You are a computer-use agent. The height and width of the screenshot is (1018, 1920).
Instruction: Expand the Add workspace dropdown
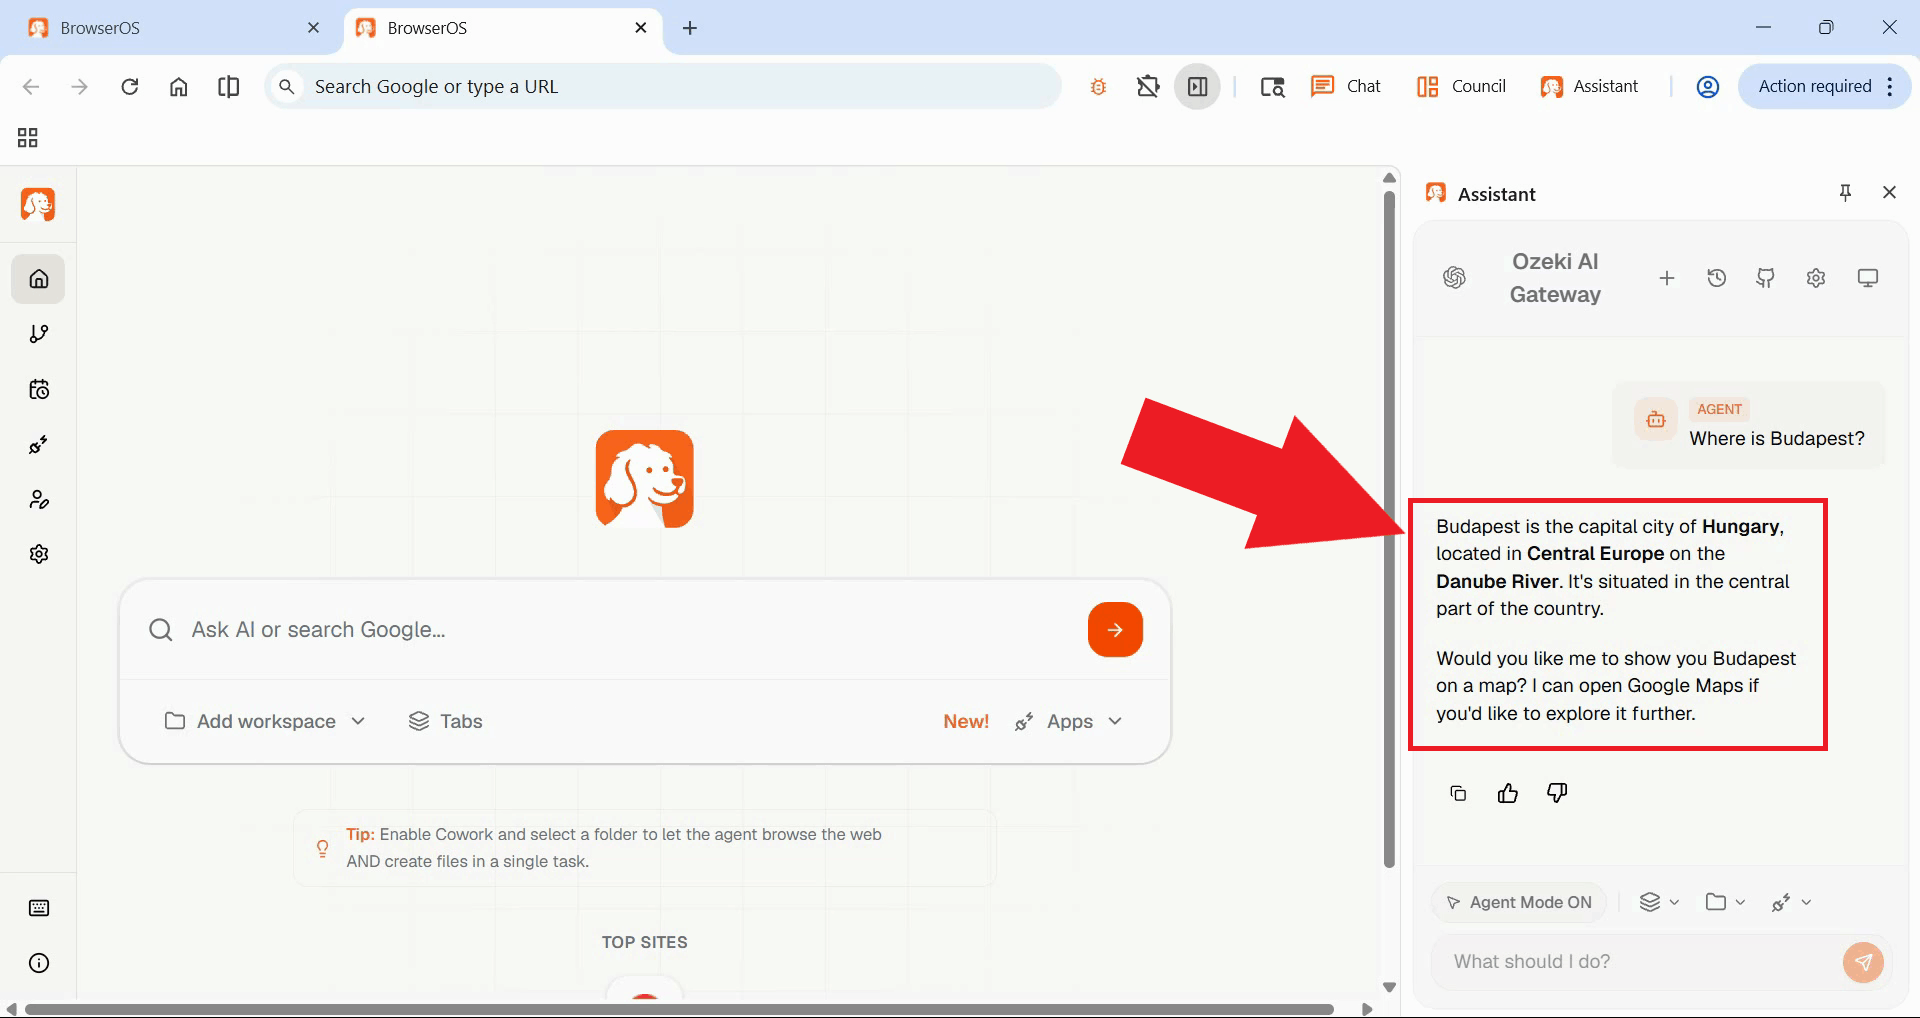[x=265, y=721]
